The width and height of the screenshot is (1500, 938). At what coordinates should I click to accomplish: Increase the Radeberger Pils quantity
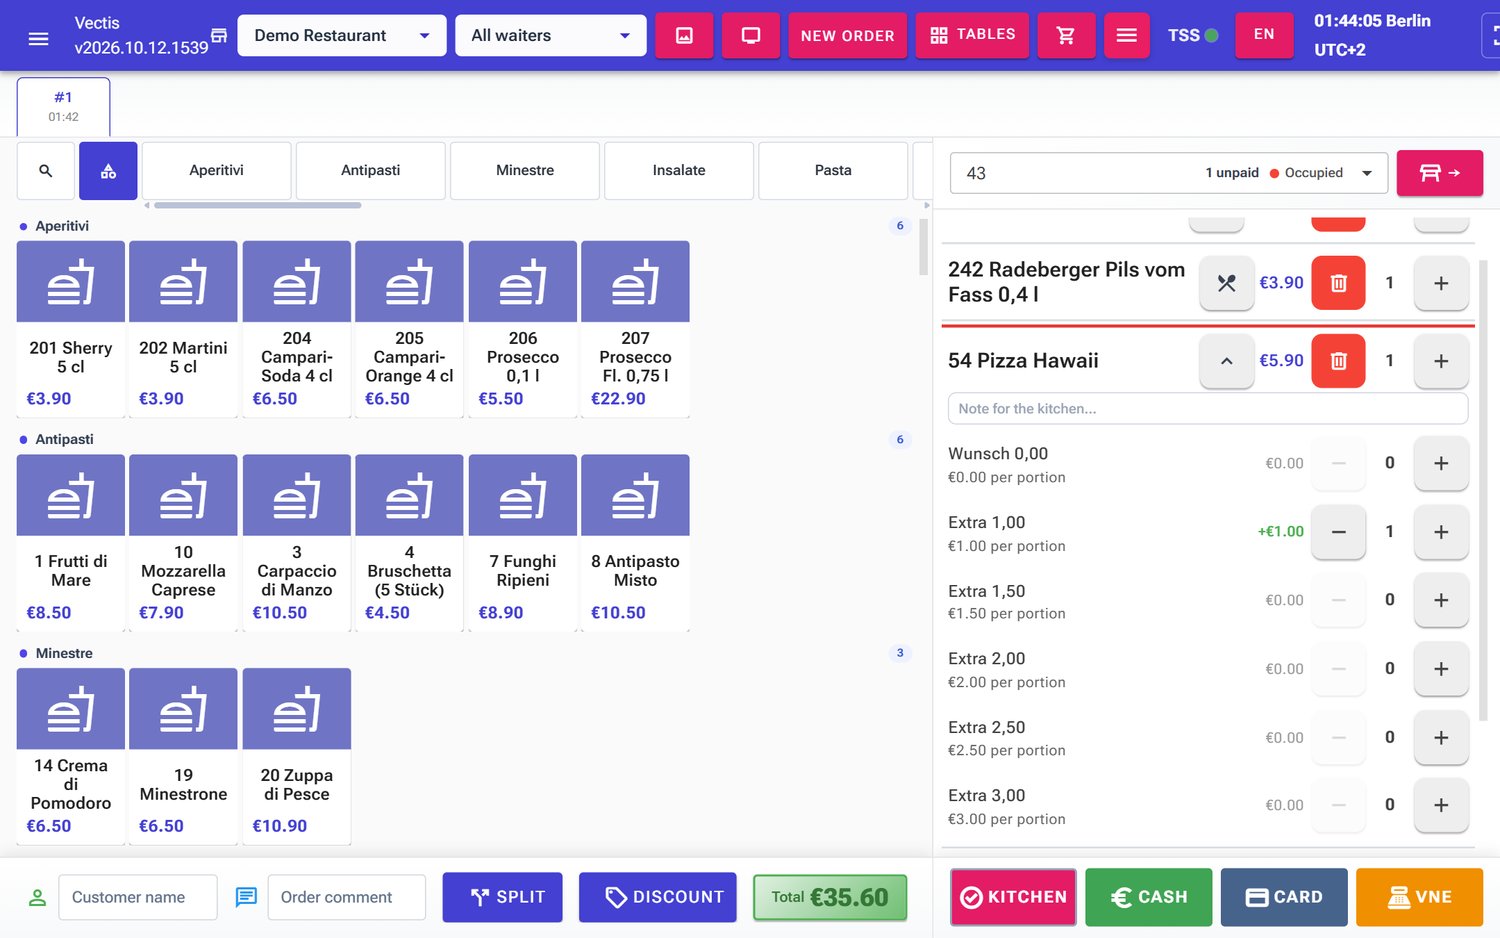pos(1441,283)
